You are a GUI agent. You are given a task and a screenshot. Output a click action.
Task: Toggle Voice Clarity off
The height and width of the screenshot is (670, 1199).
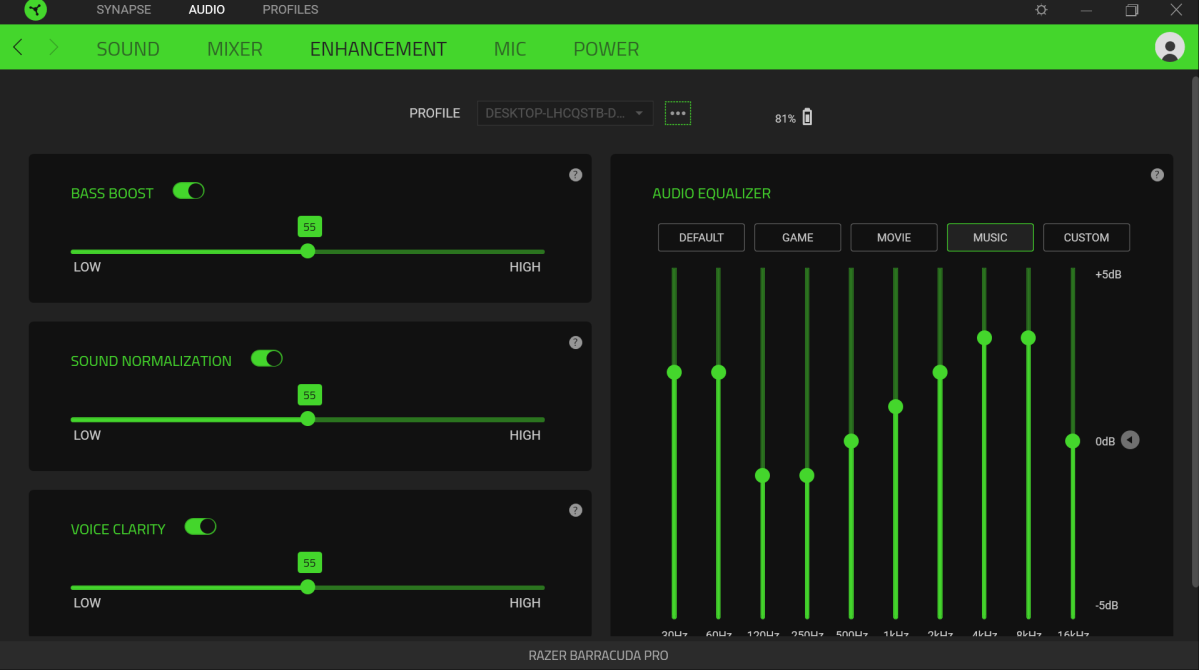point(200,527)
